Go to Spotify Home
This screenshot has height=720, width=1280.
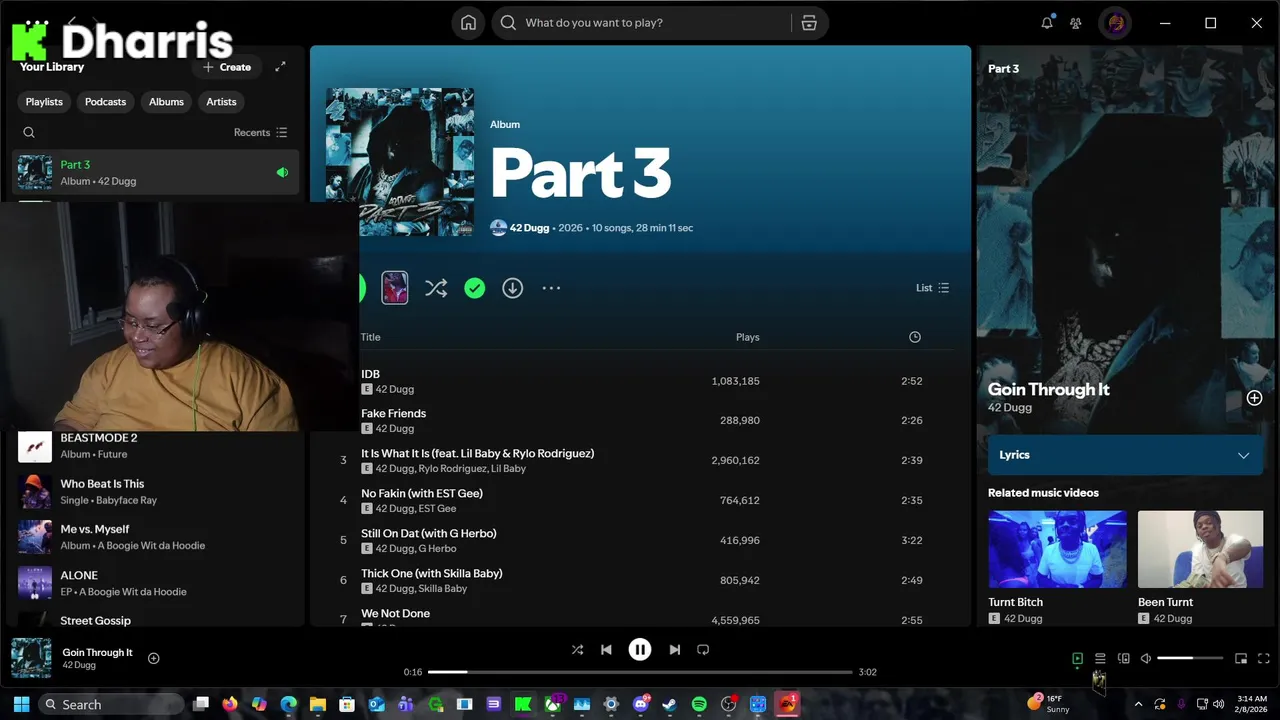(468, 23)
